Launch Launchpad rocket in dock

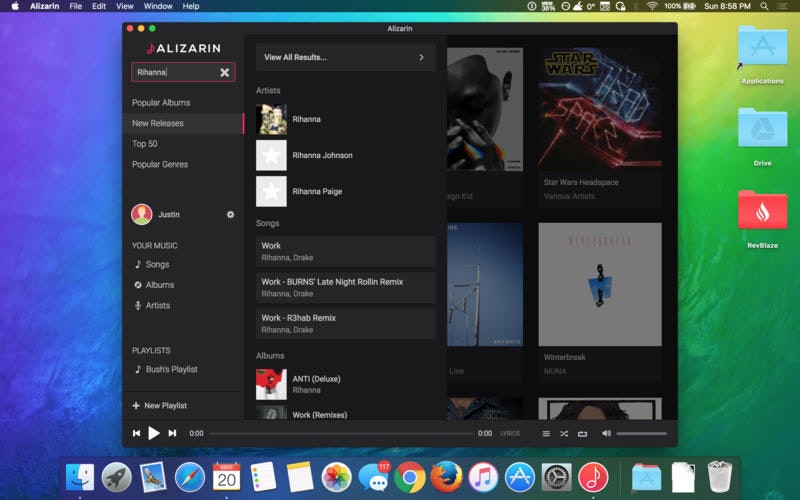116,478
